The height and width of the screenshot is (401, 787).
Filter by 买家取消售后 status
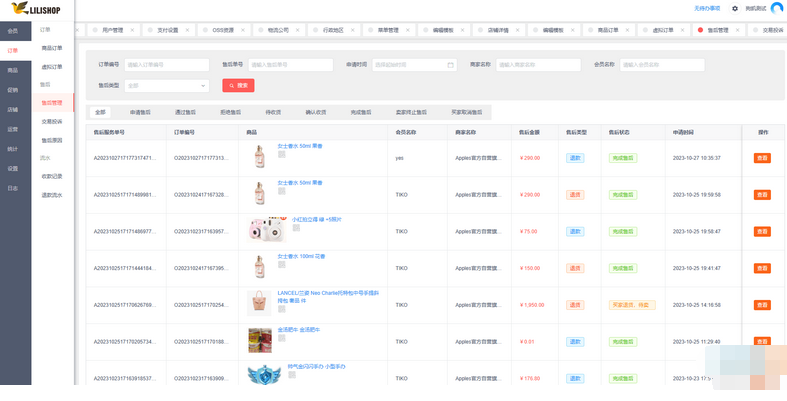tap(466, 112)
